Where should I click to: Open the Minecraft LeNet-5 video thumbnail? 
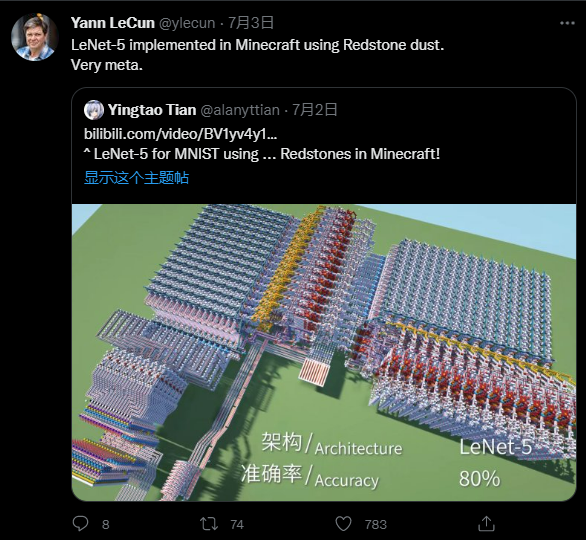tap(324, 352)
